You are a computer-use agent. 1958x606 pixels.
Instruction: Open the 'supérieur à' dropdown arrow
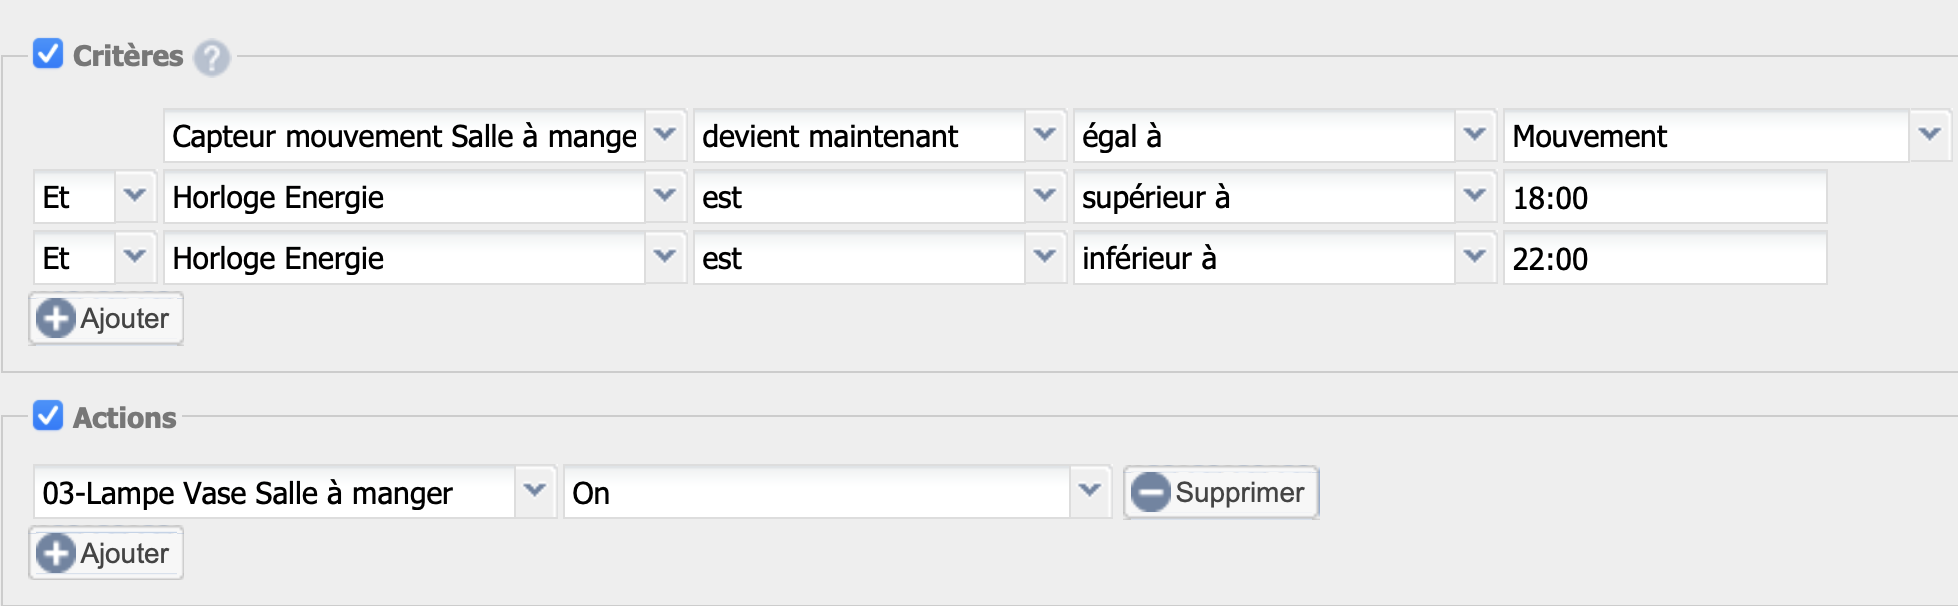coord(1474,196)
